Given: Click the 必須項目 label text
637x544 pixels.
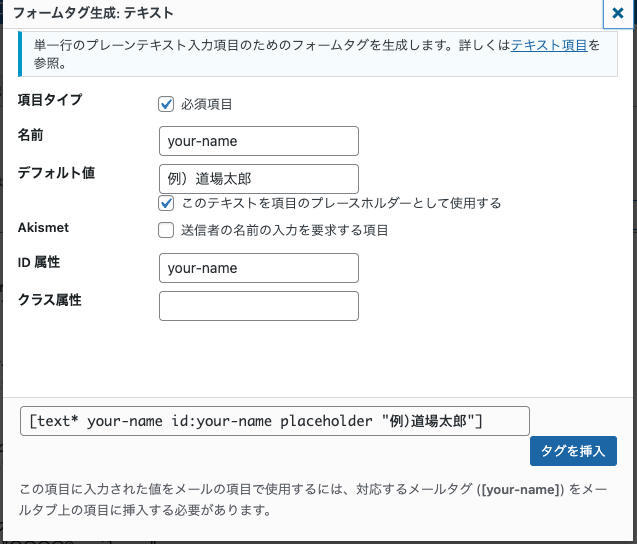Looking at the screenshot, I should pyautogui.click(x=206, y=104).
